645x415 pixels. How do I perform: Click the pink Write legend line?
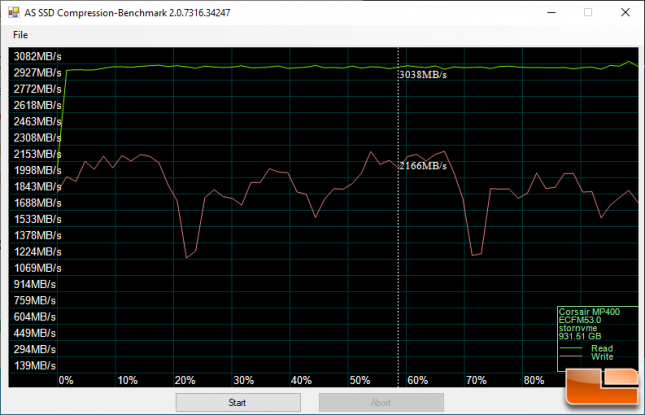(x=571, y=356)
